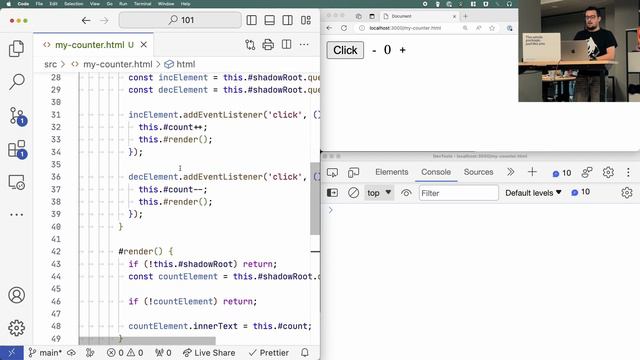640x360 pixels.
Task: Open notifications bell in status bar
Action: (305, 353)
